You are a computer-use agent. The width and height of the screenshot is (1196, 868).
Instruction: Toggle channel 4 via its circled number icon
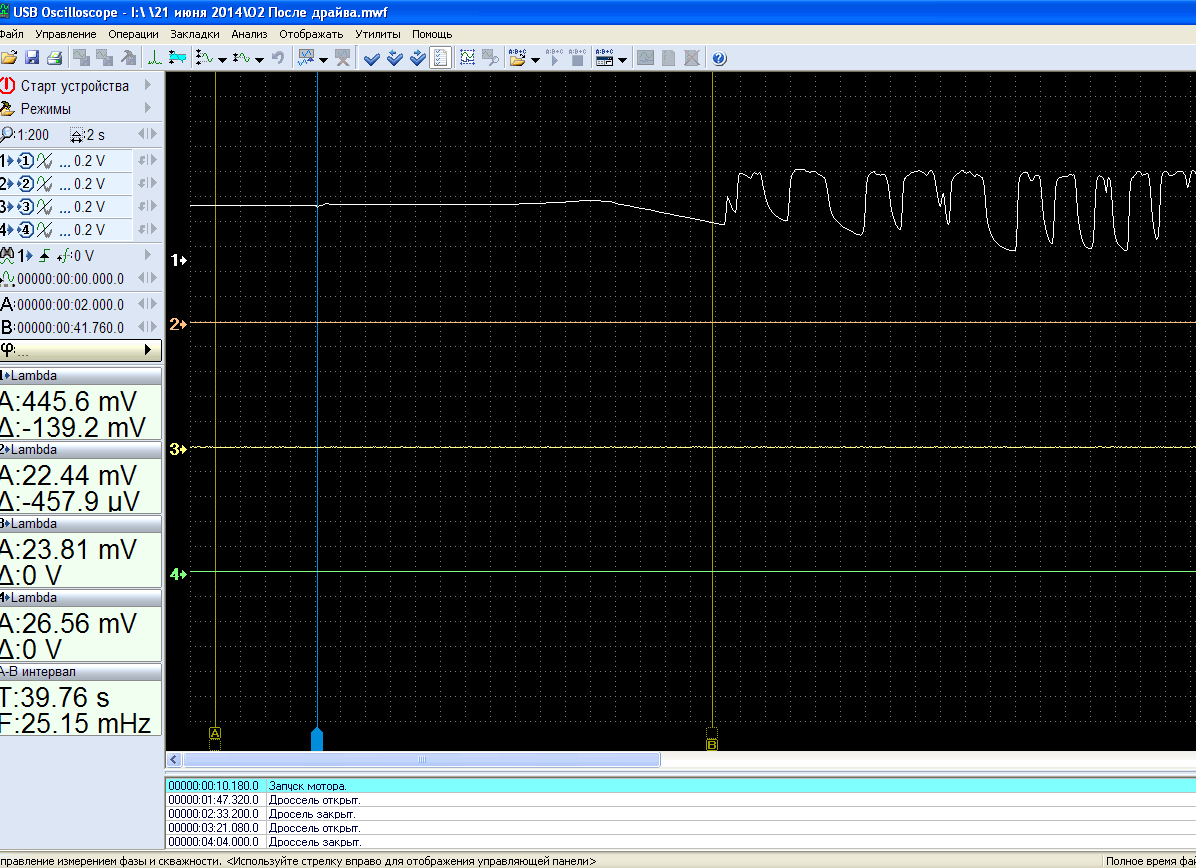point(27,230)
